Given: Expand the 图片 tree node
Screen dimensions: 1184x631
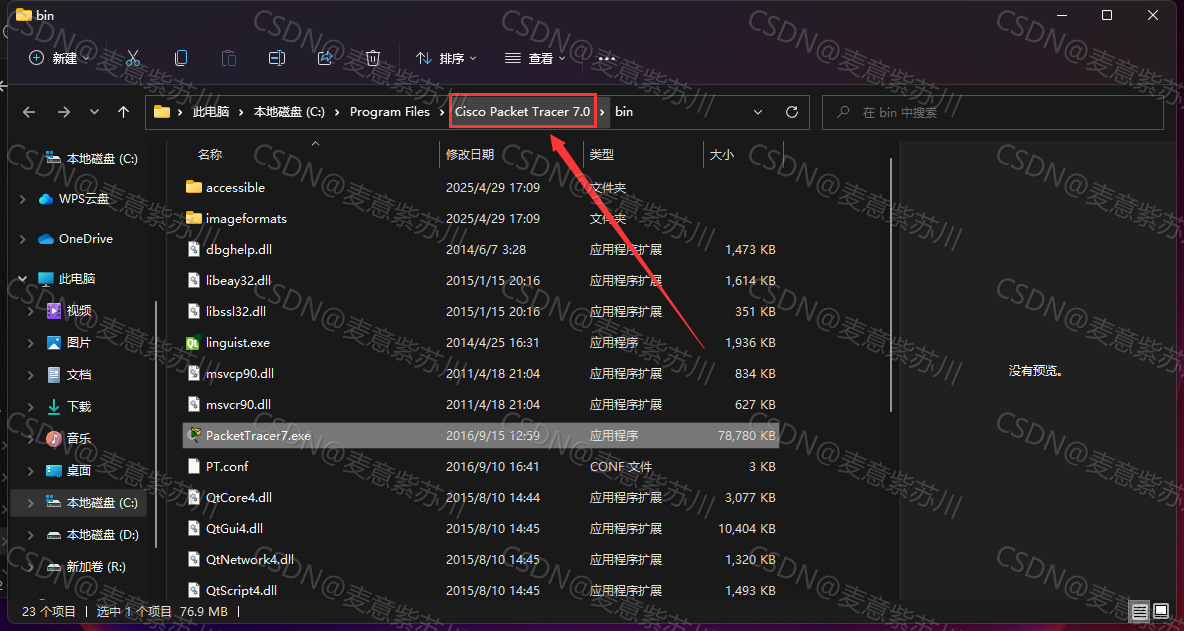Looking at the screenshot, I should point(31,343).
